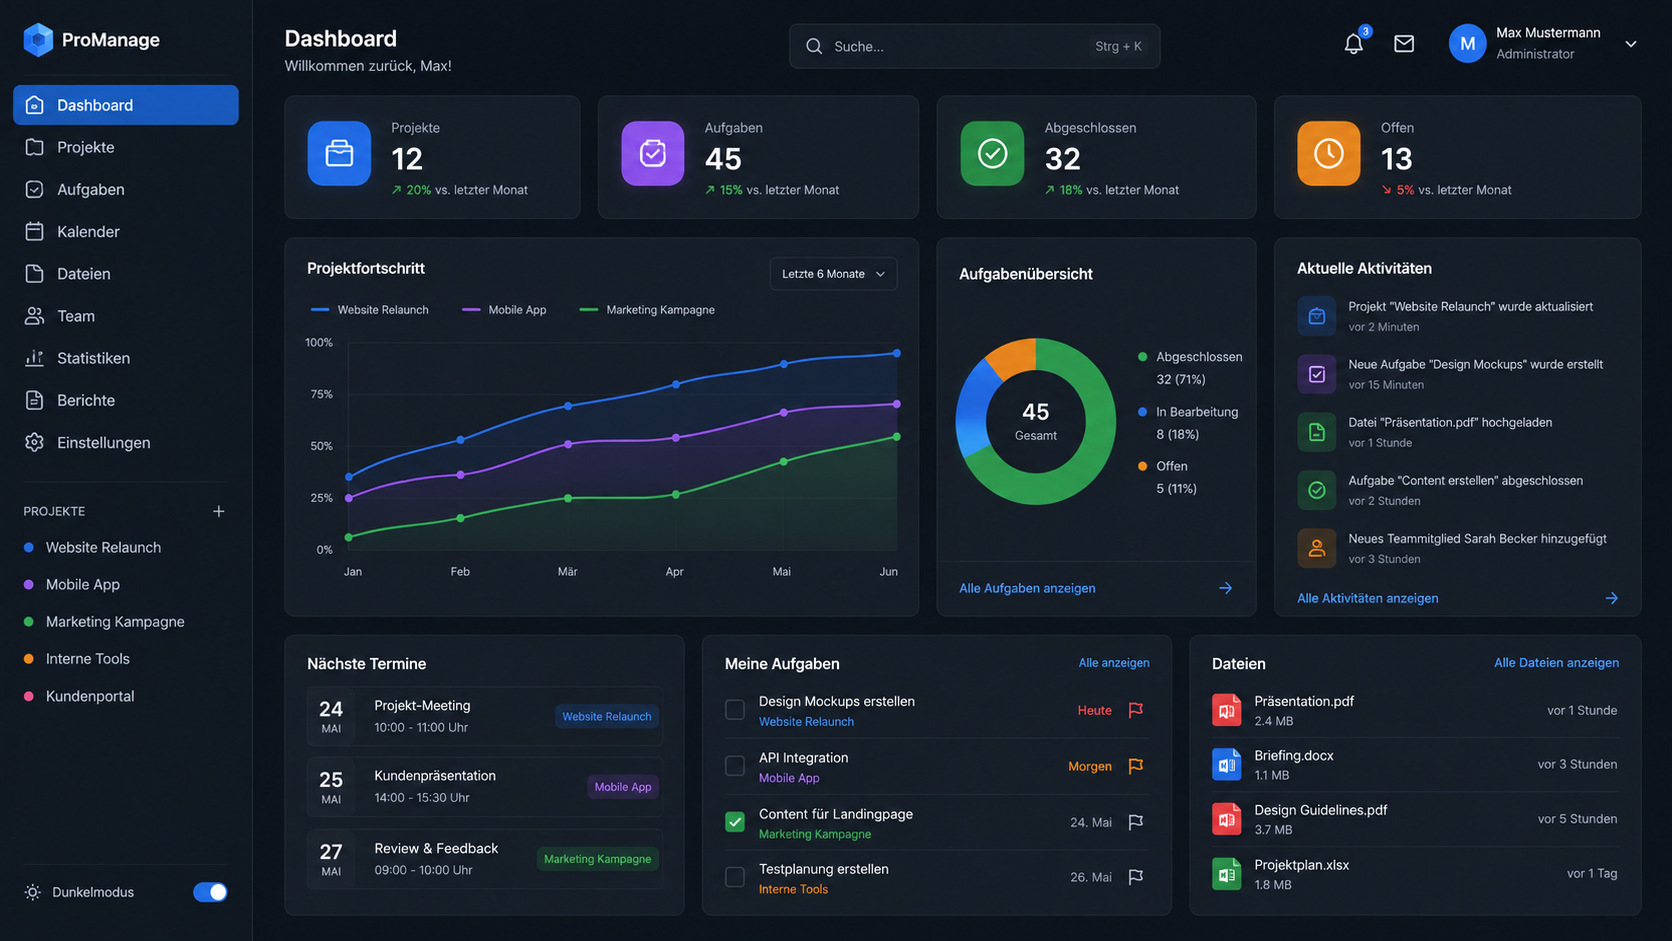Click the flag icon for Content für Landingpage
The width and height of the screenshot is (1672, 941).
pyautogui.click(x=1136, y=822)
